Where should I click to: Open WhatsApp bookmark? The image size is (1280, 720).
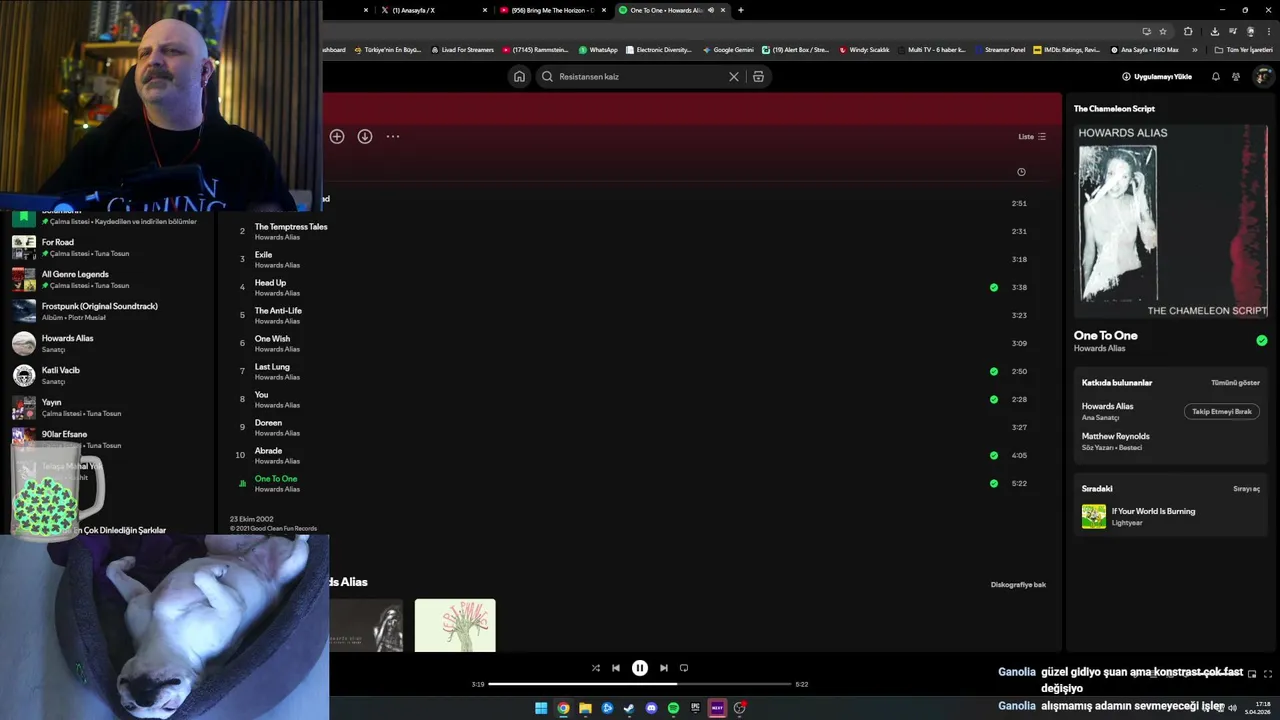coord(598,49)
